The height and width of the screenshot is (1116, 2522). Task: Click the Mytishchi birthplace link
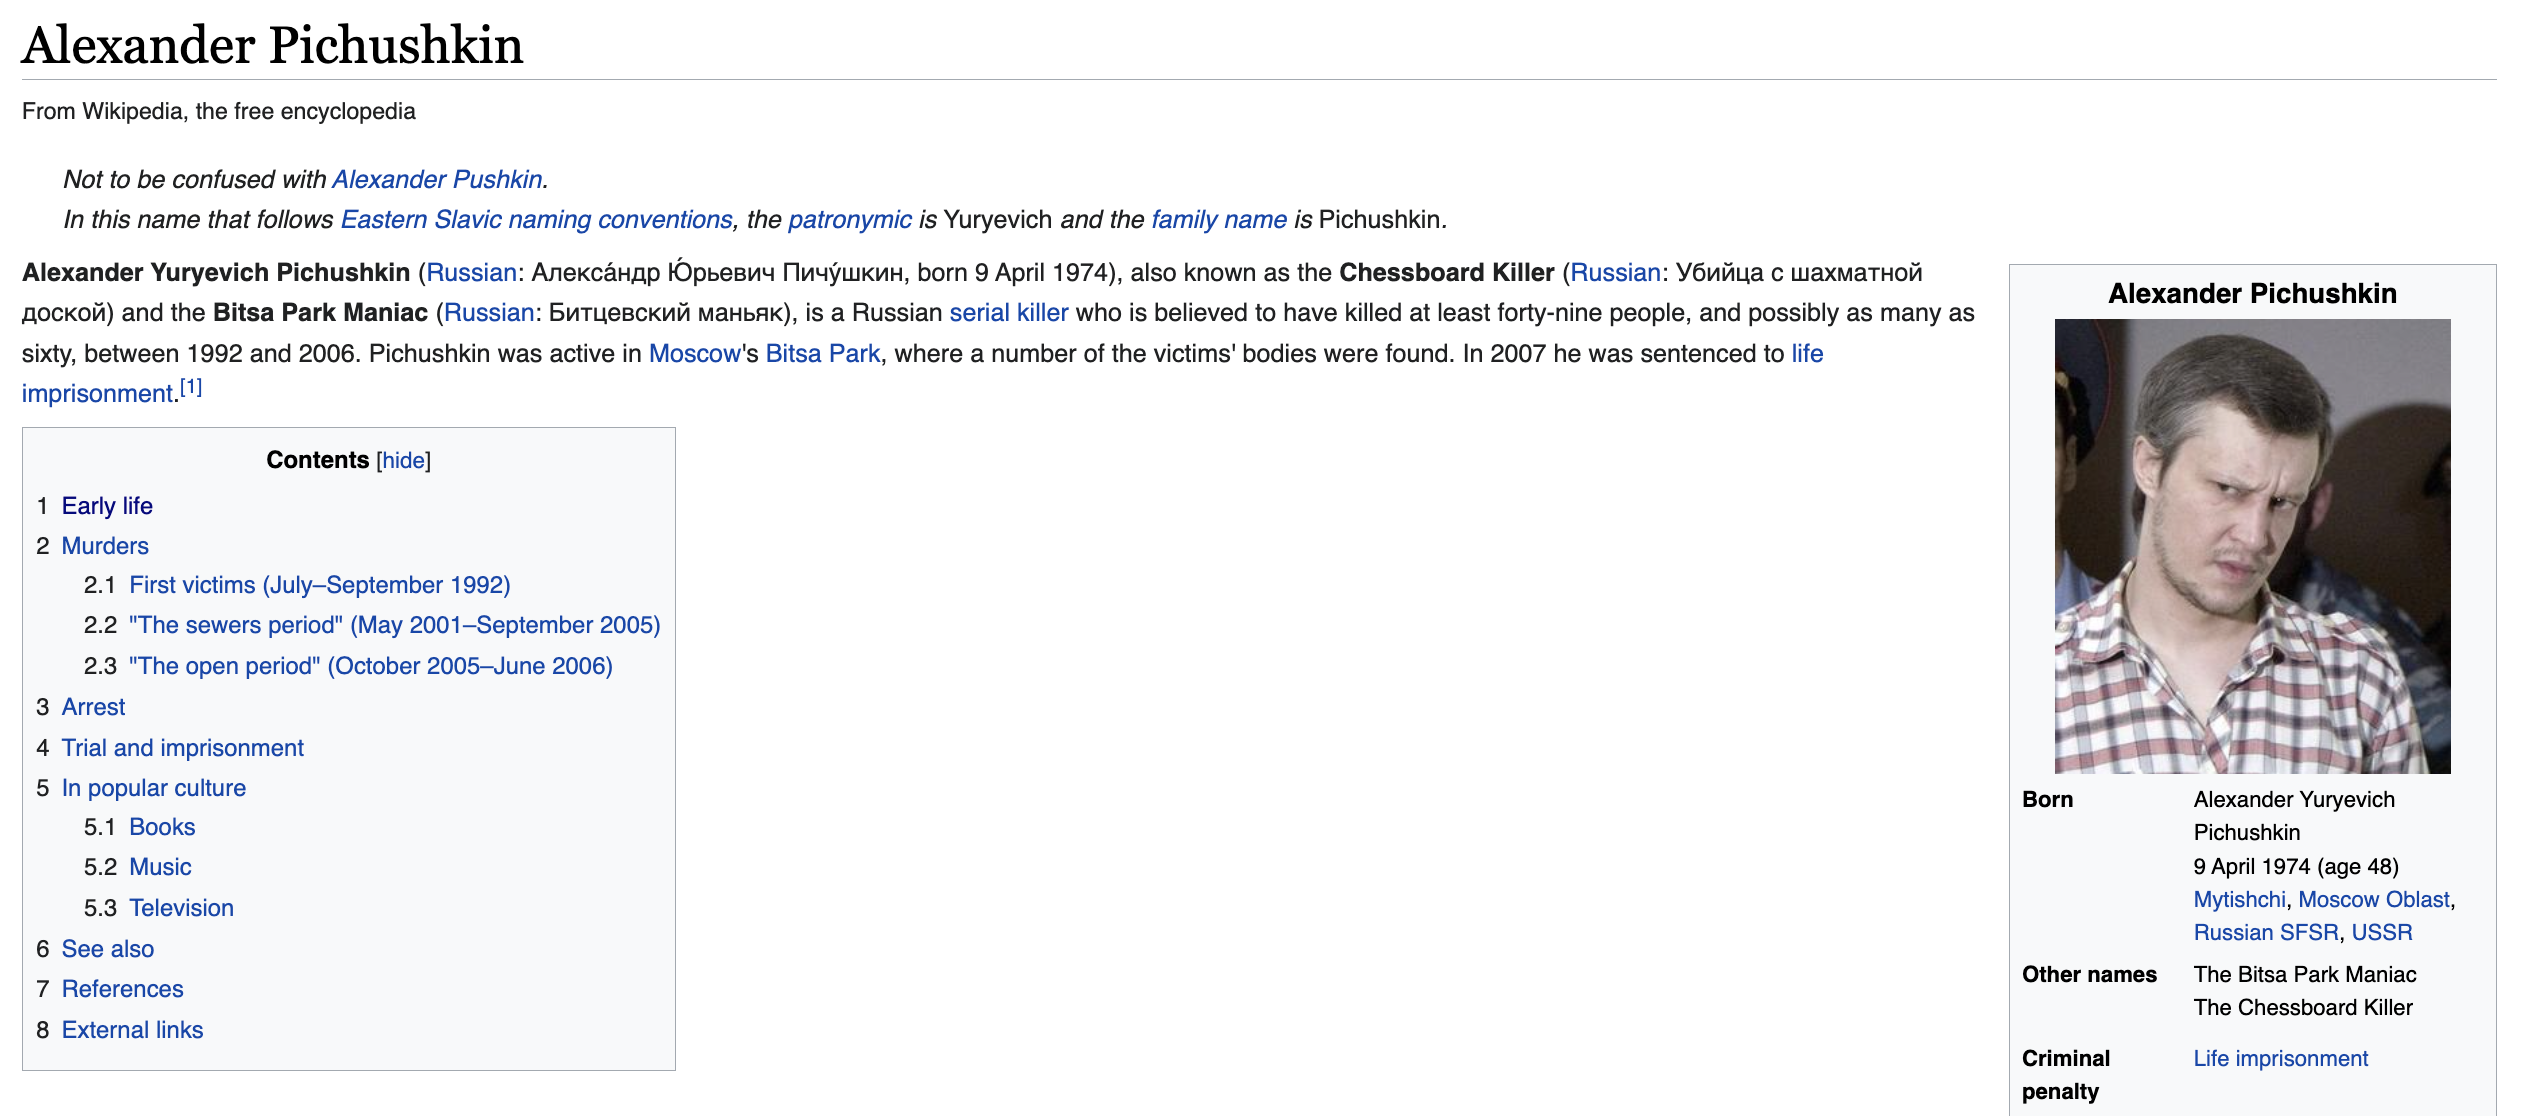click(2239, 899)
